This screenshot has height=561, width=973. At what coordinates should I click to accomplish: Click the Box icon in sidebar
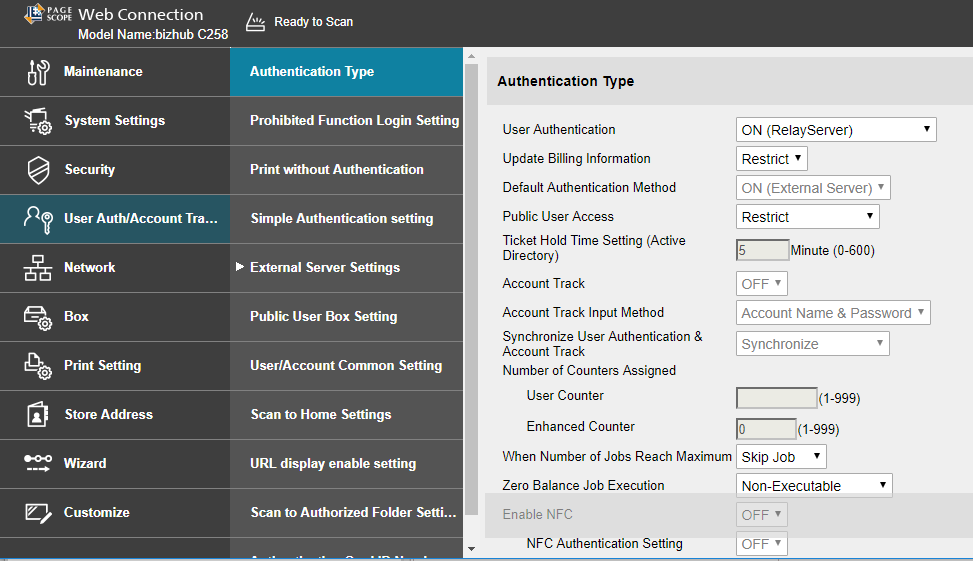(38, 317)
